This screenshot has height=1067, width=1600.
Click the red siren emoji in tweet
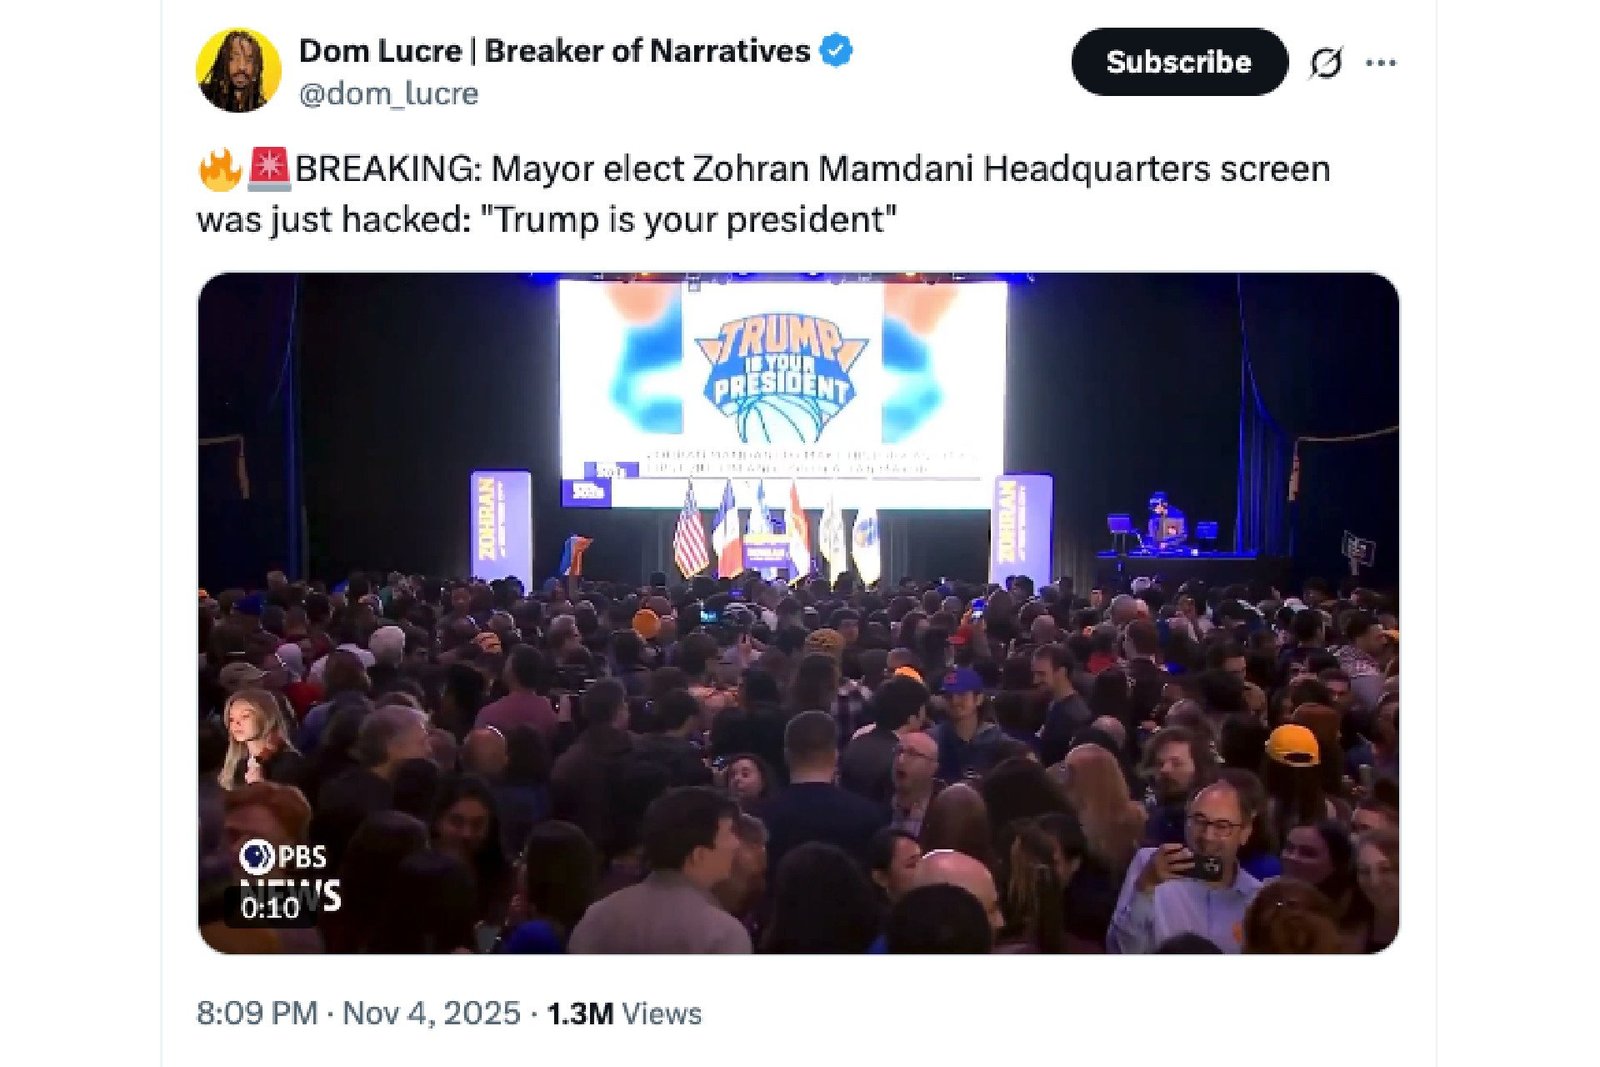coord(268,169)
